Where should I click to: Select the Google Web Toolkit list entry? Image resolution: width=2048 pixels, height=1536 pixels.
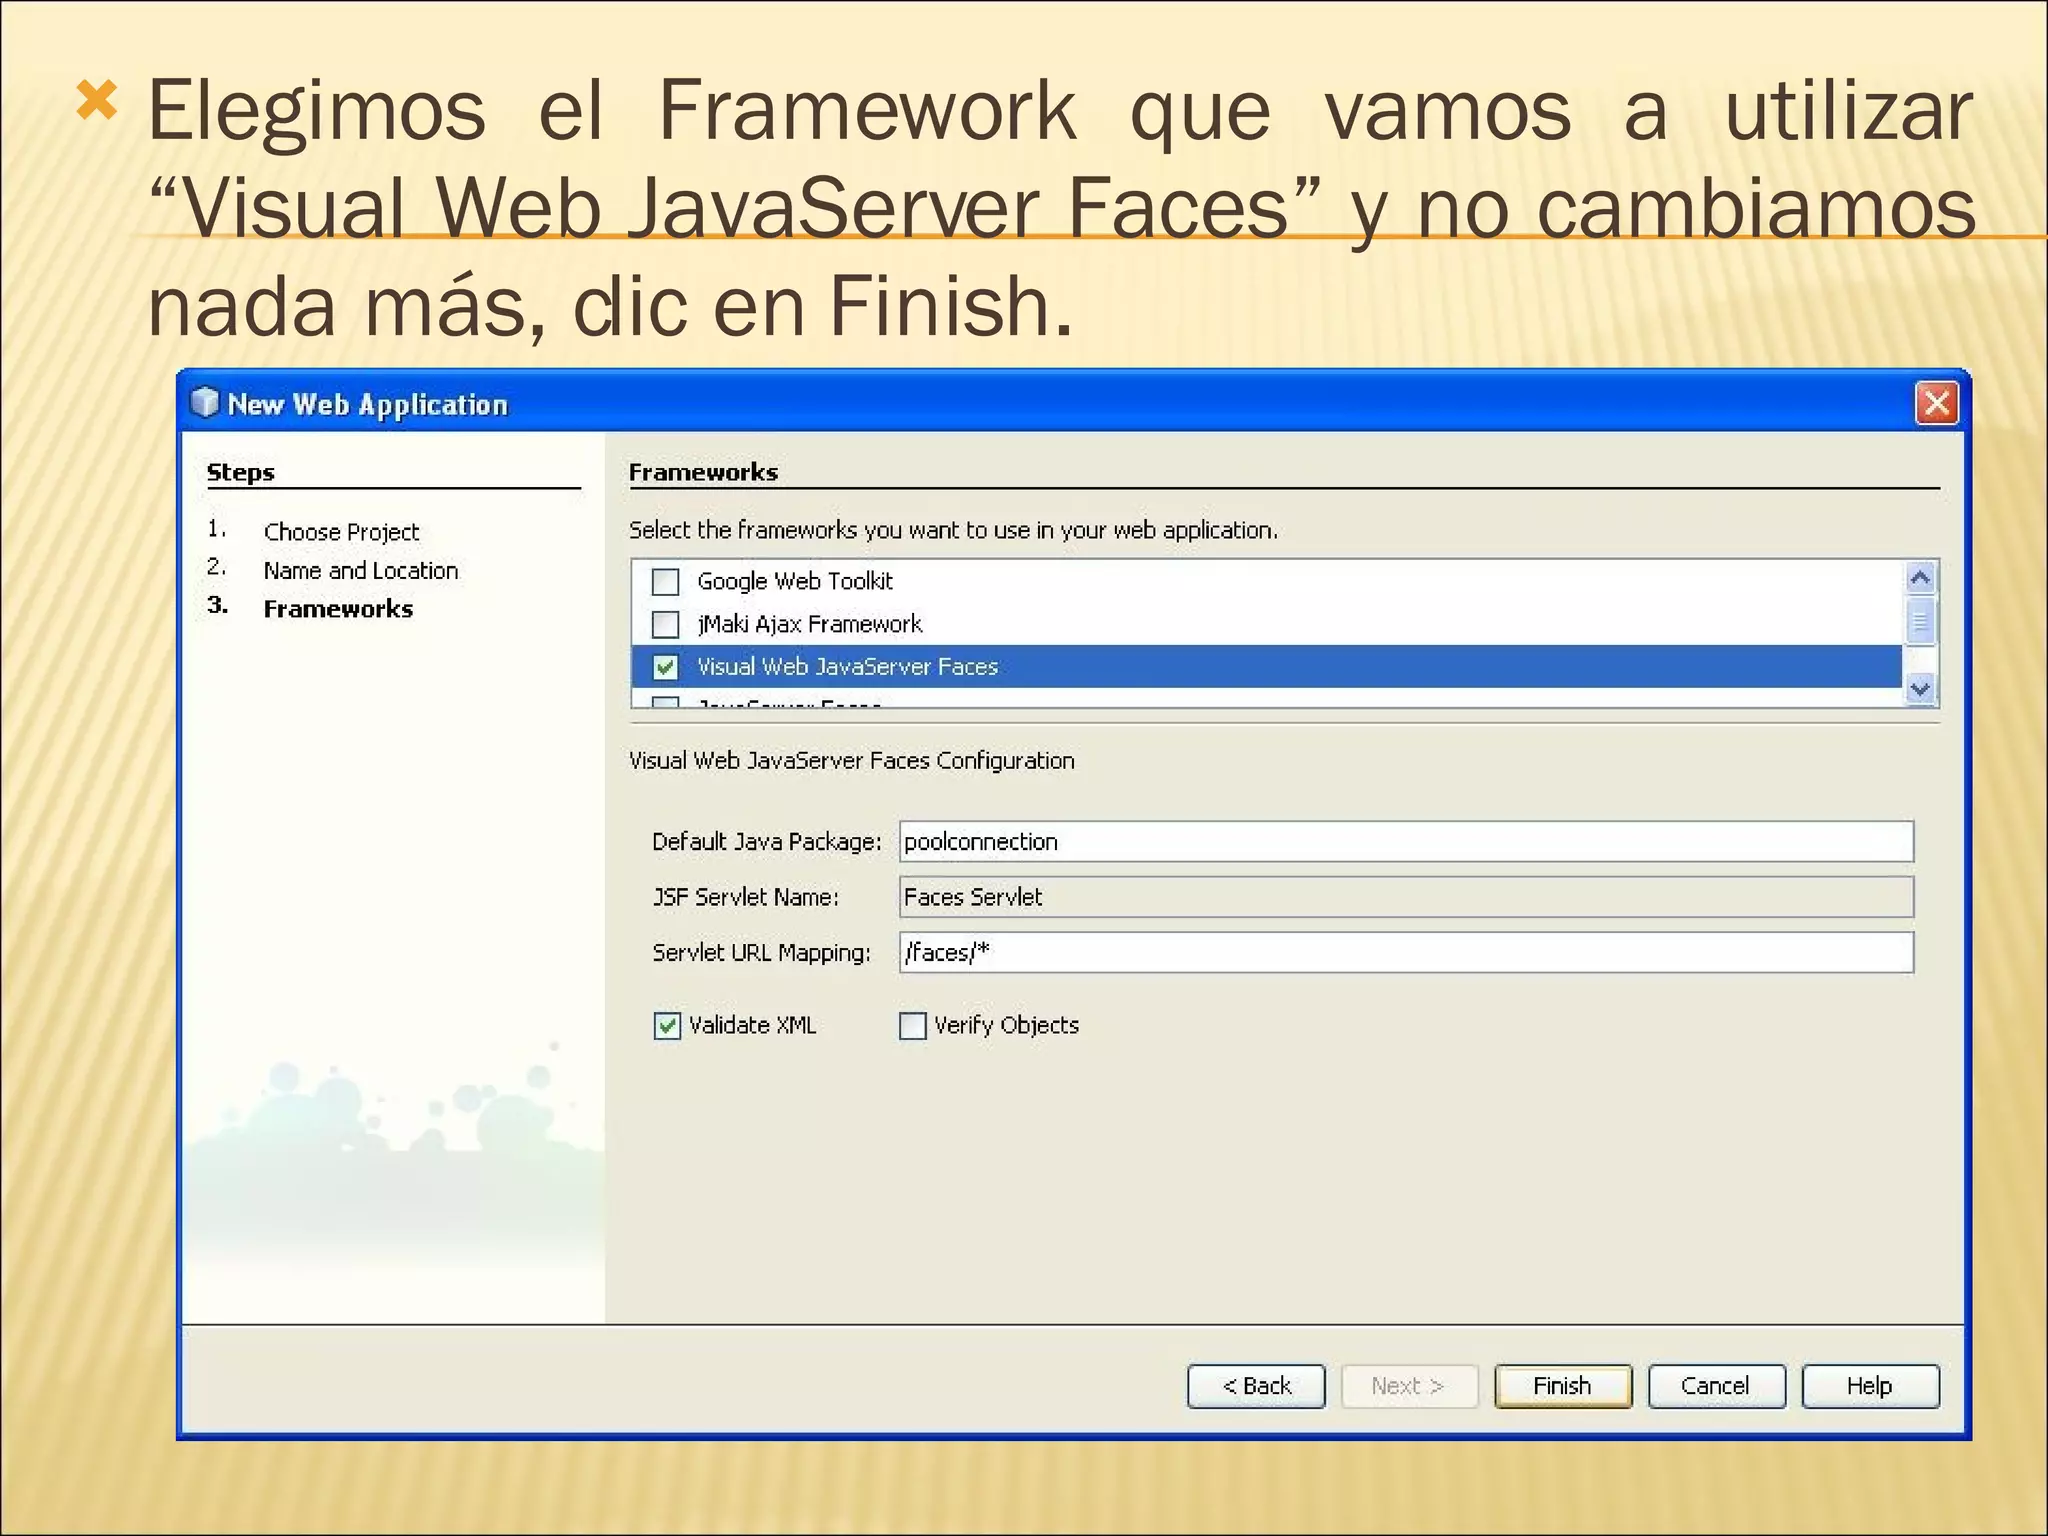[795, 581]
